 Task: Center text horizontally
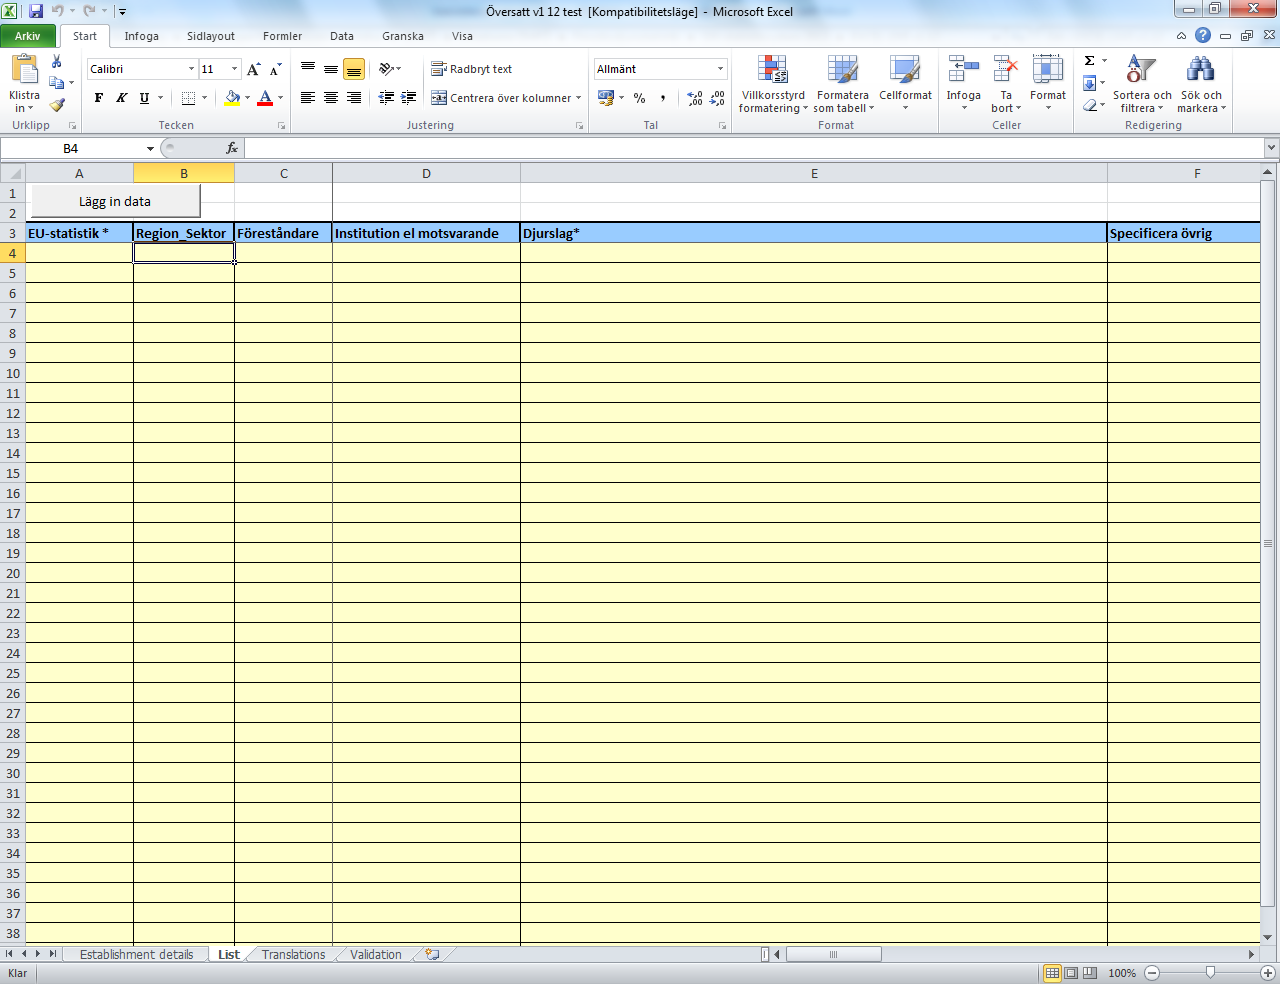point(331,98)
